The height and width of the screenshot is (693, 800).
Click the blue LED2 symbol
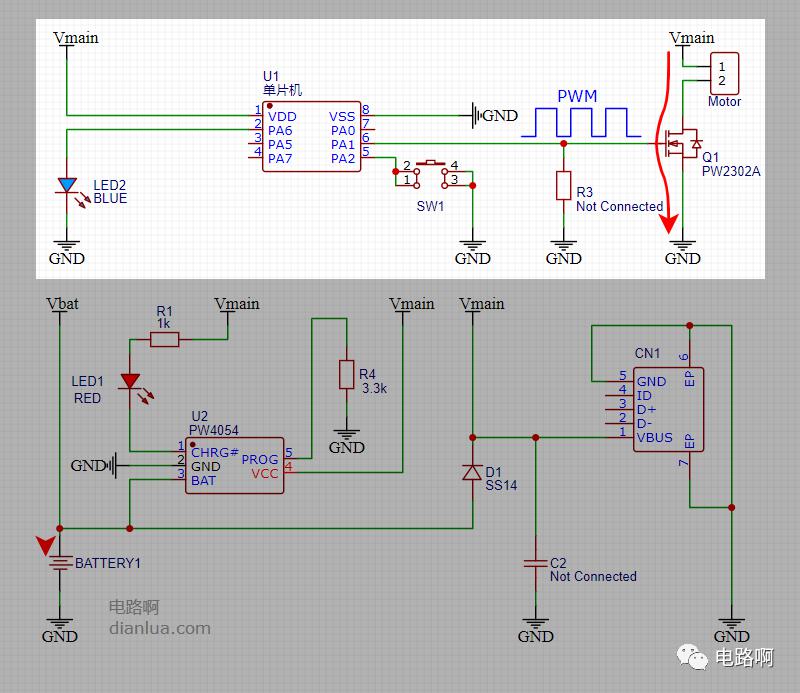point(67,185)
